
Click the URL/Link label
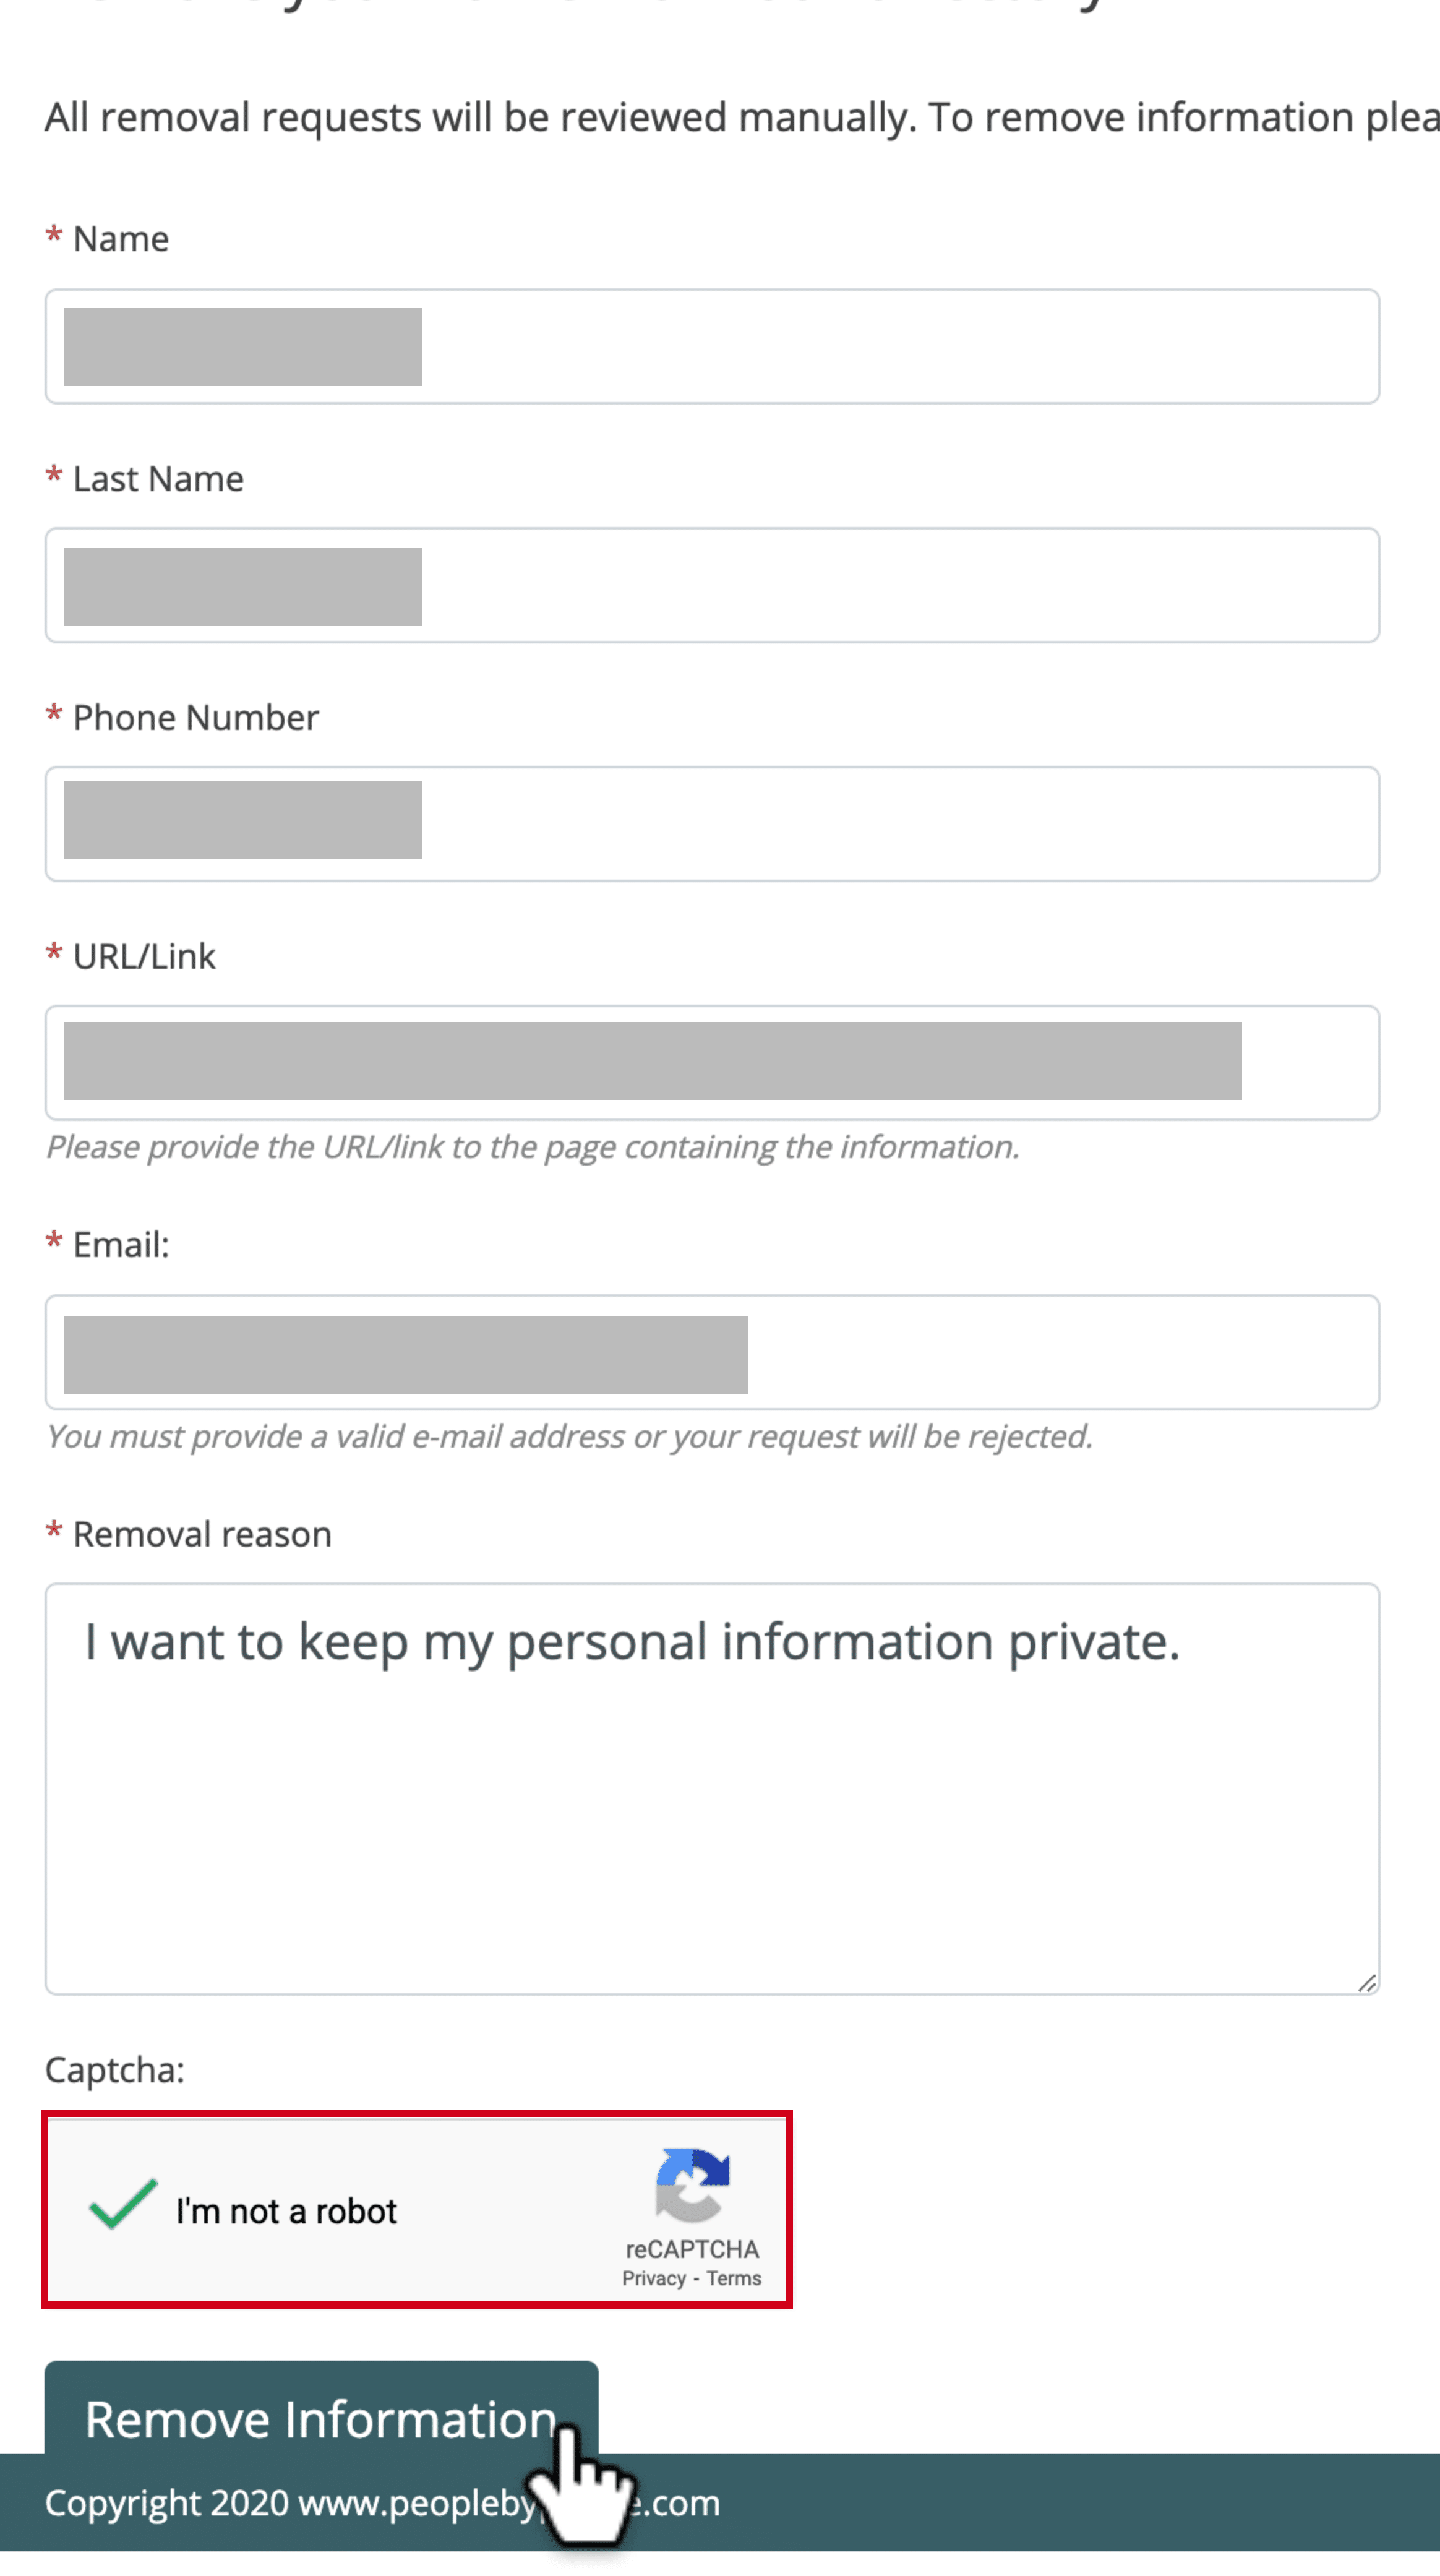pos(144,958)
